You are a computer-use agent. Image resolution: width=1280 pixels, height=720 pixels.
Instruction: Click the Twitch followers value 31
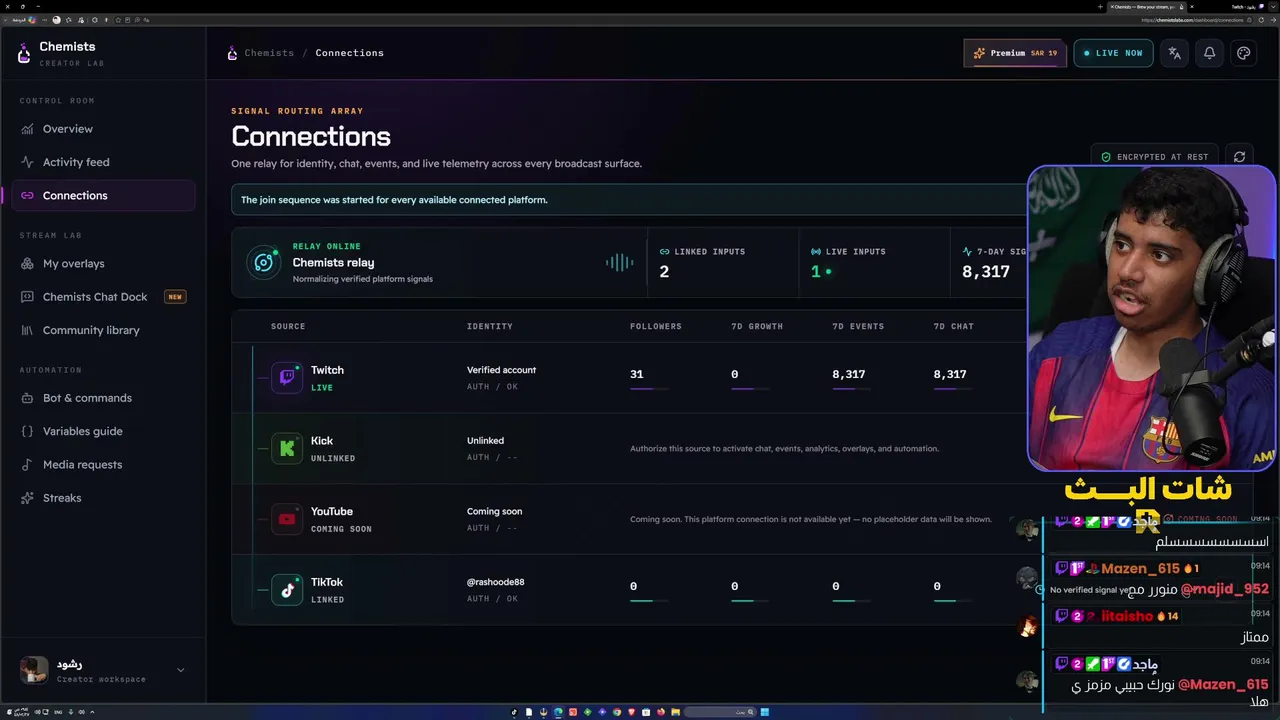pyautogui.click(x=637, y=374)
